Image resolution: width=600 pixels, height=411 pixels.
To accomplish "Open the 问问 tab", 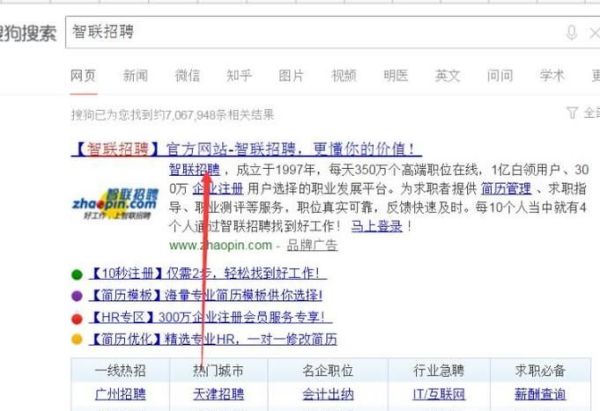I will [x=500, y=75].
